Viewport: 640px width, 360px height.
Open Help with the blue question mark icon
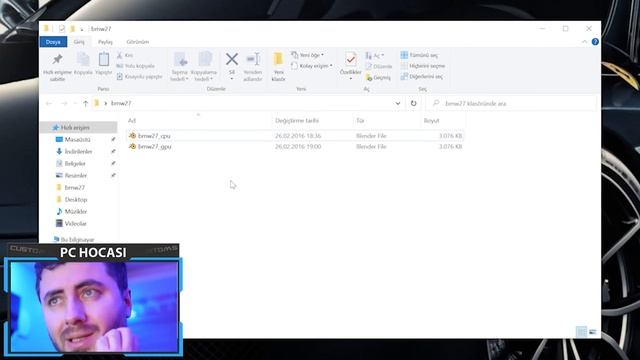[595, 42]
